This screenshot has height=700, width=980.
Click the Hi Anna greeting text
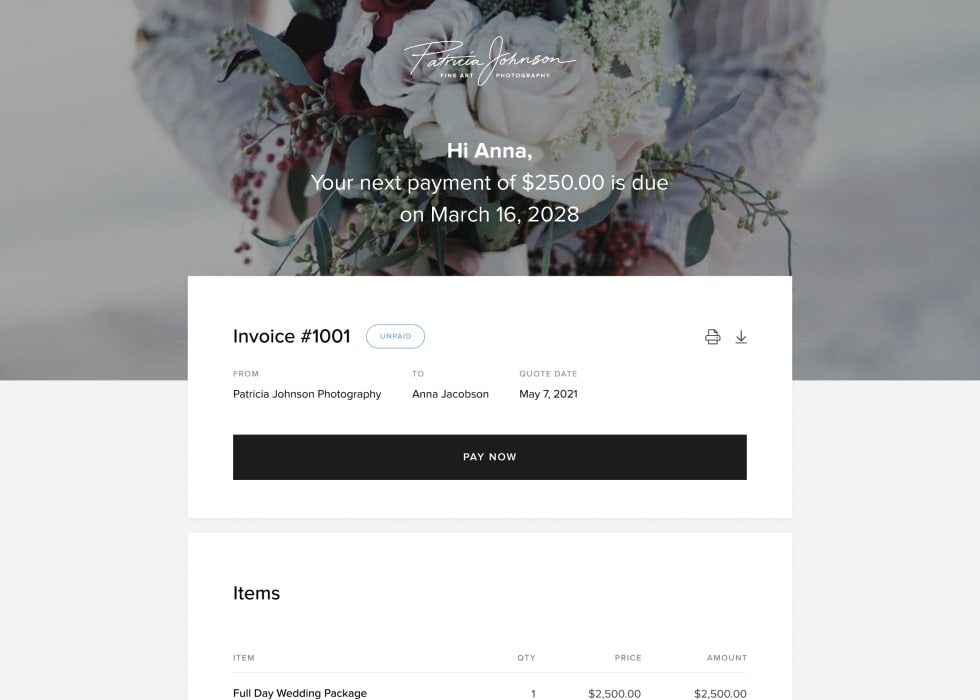489,151
